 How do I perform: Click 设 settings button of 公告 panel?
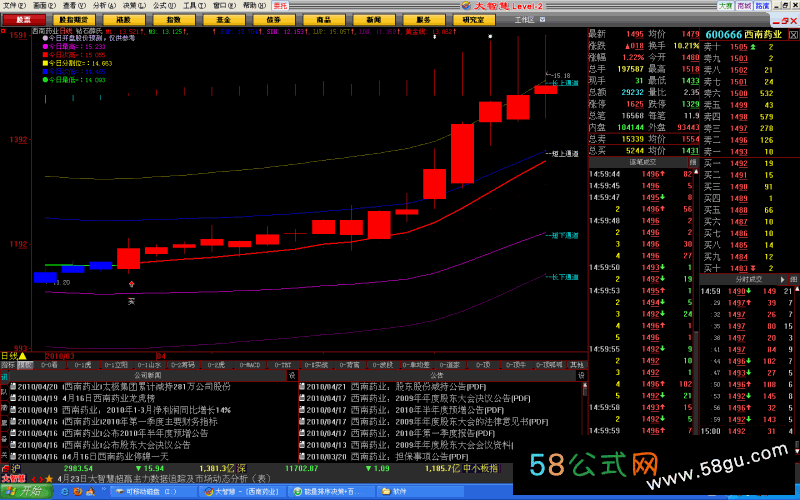coord(581,376)
